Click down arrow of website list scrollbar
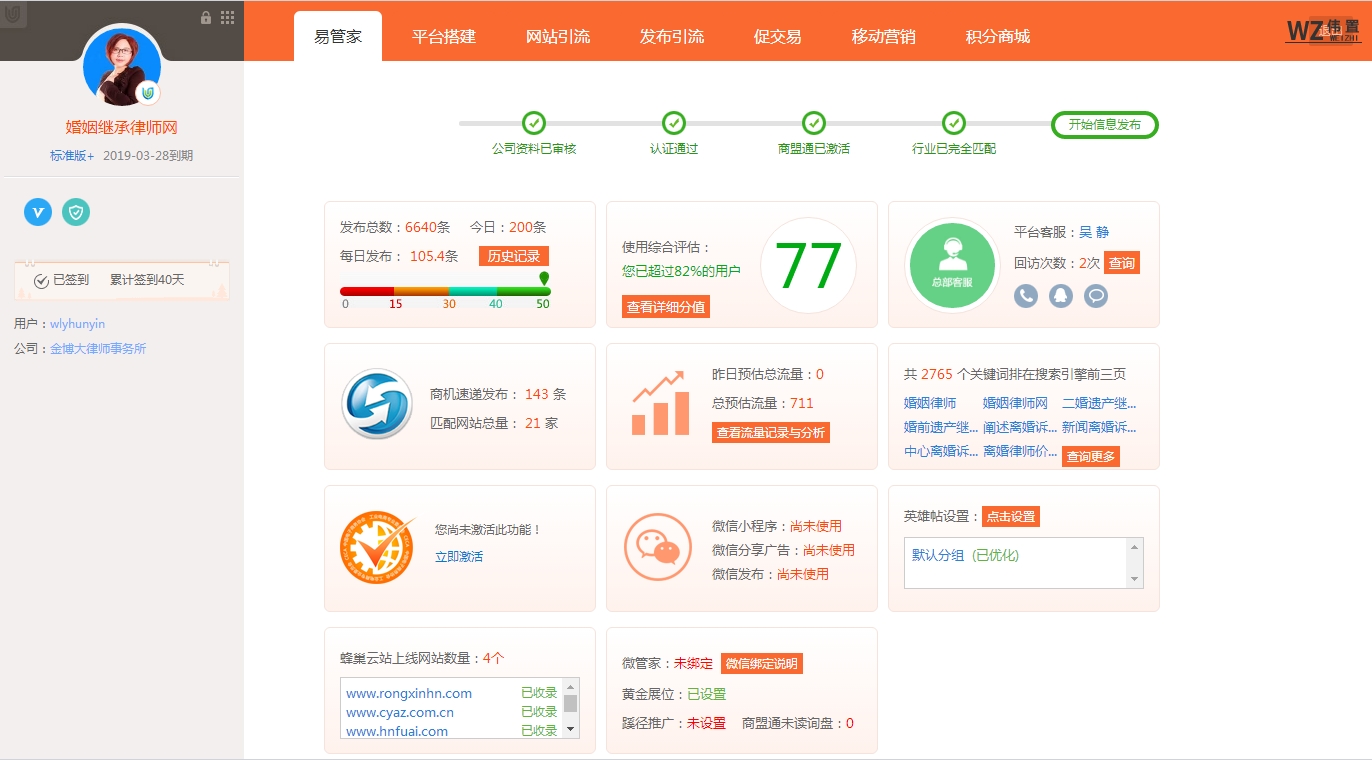 pos(571,729)
